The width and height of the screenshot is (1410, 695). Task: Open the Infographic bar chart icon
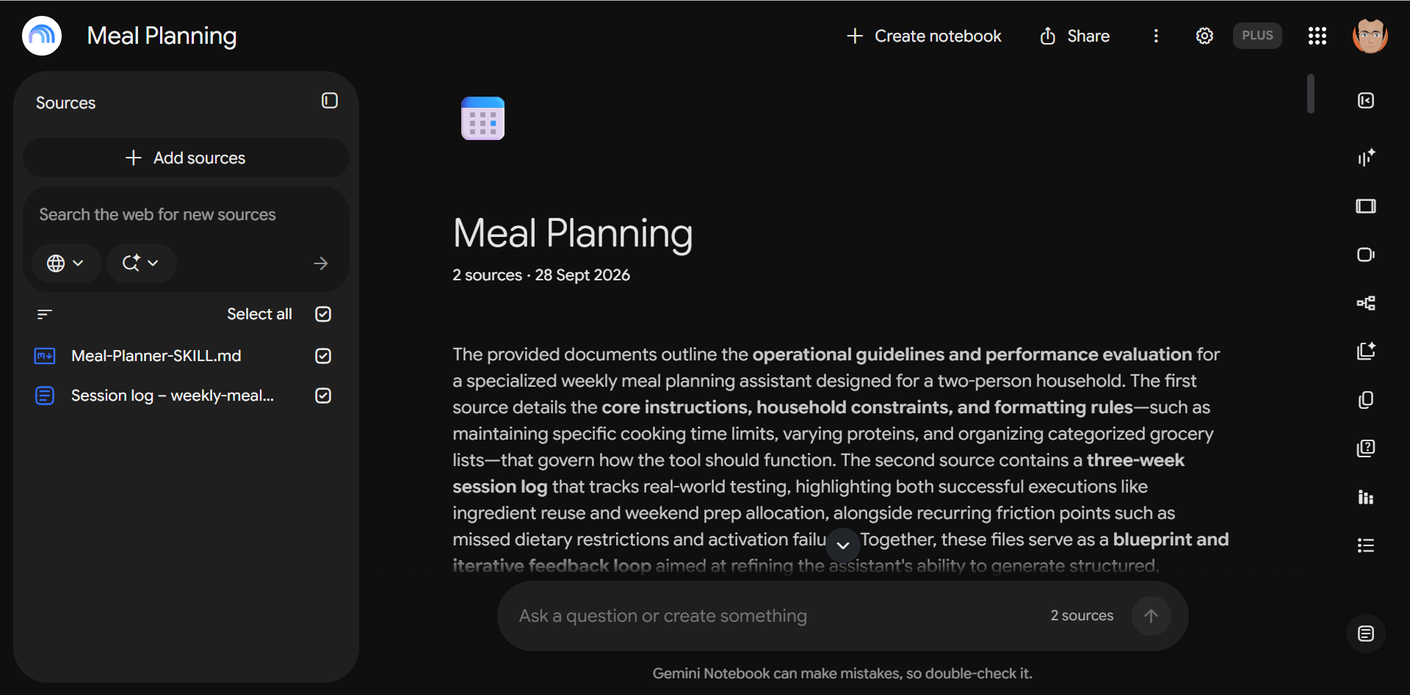click(x=1366, y=497)
